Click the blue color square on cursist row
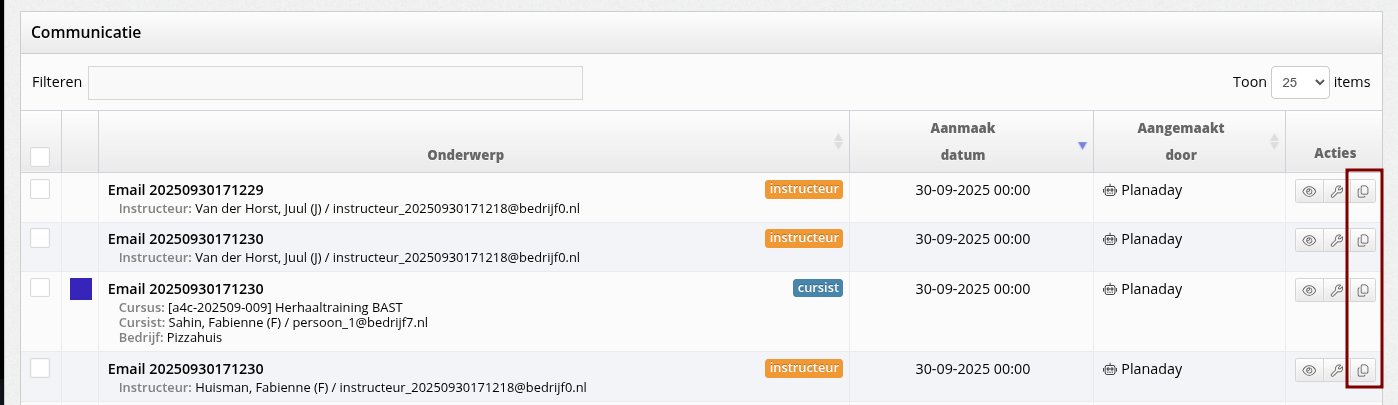The height and width of the screenshot is (405, 1398). [x=81, y=289]
